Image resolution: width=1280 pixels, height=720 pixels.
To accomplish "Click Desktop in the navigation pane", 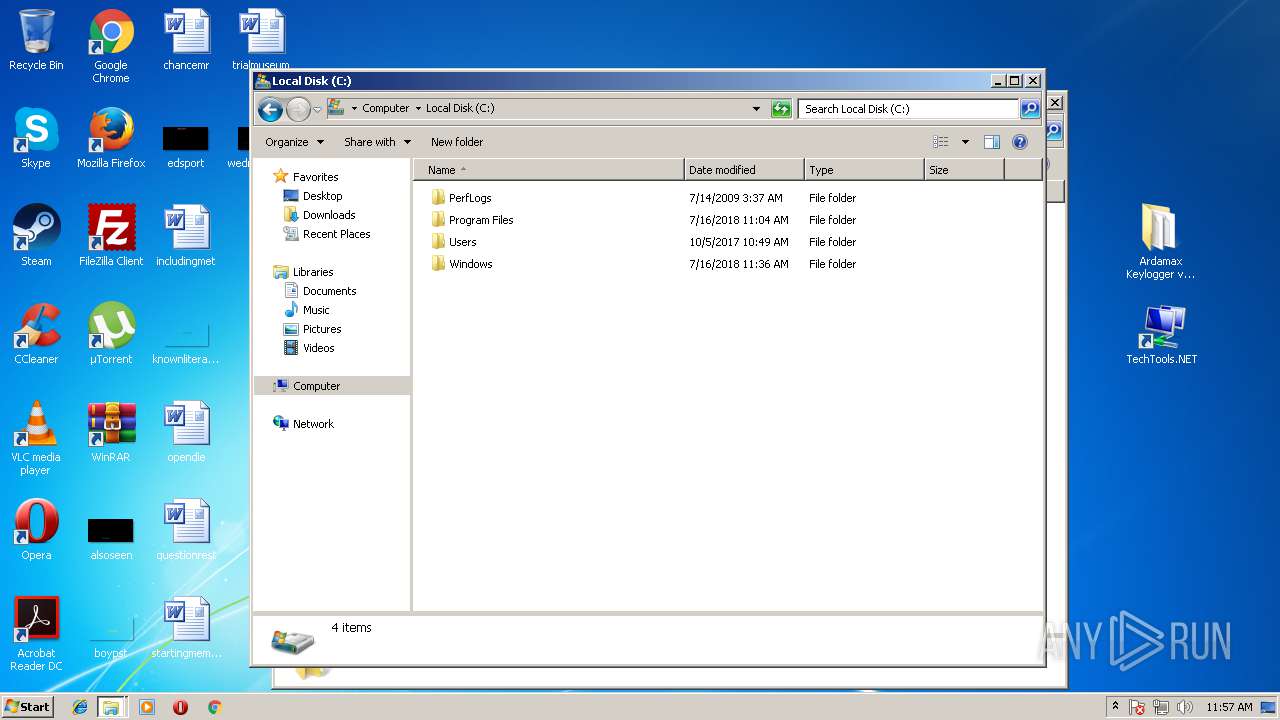I will (x=313, y=196).
